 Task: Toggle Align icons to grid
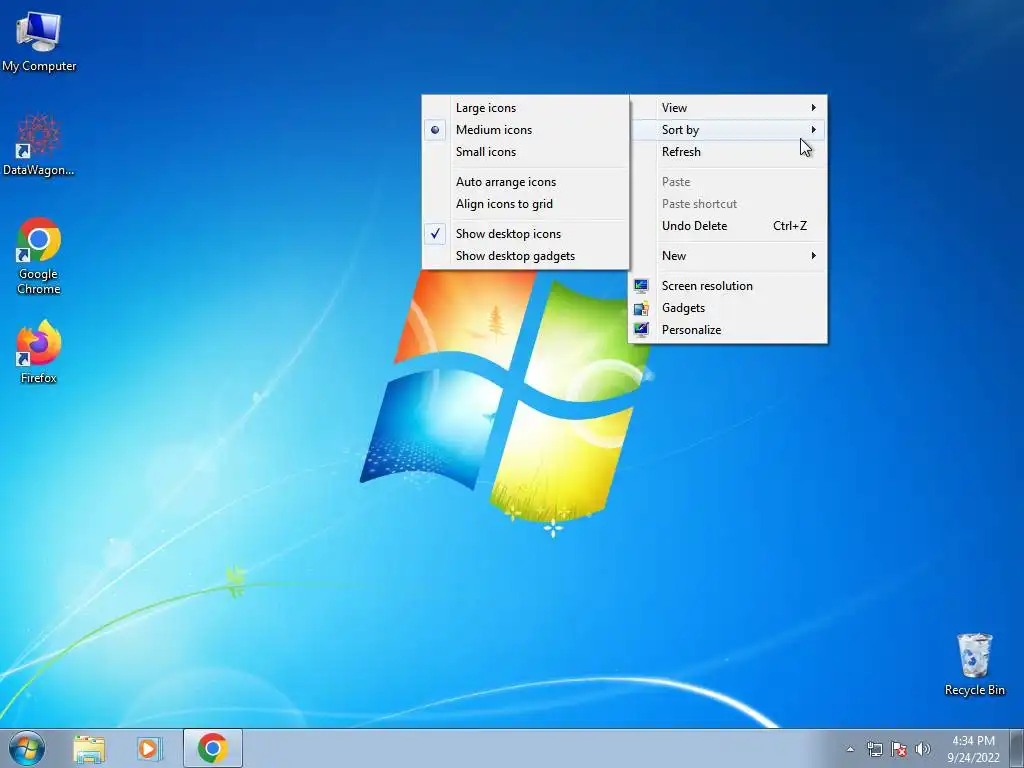(x=525, y=204)
